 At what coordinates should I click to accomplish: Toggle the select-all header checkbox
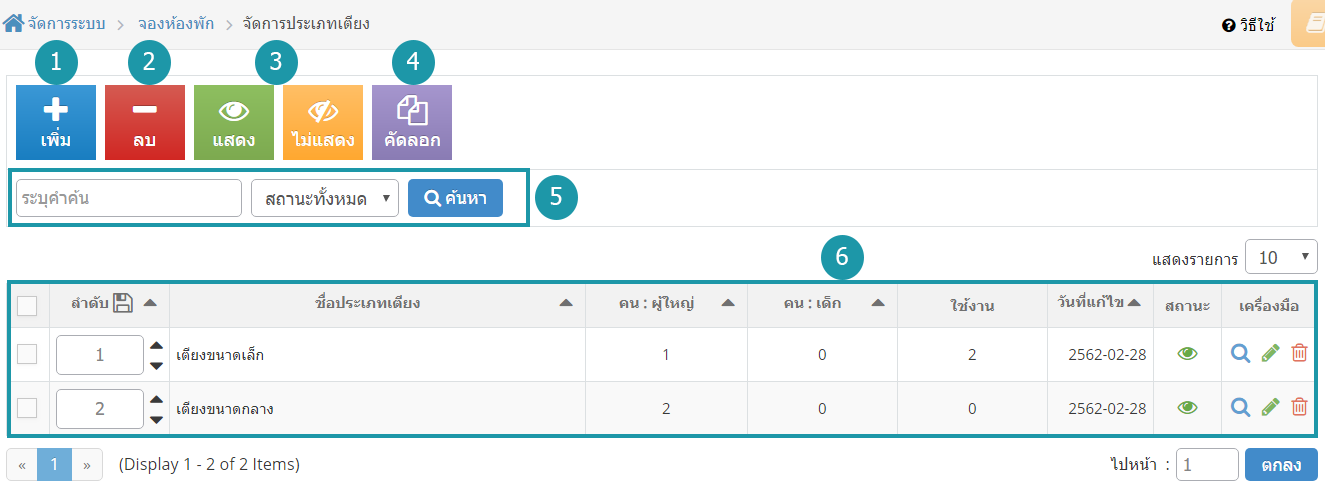tap(28, 305)
